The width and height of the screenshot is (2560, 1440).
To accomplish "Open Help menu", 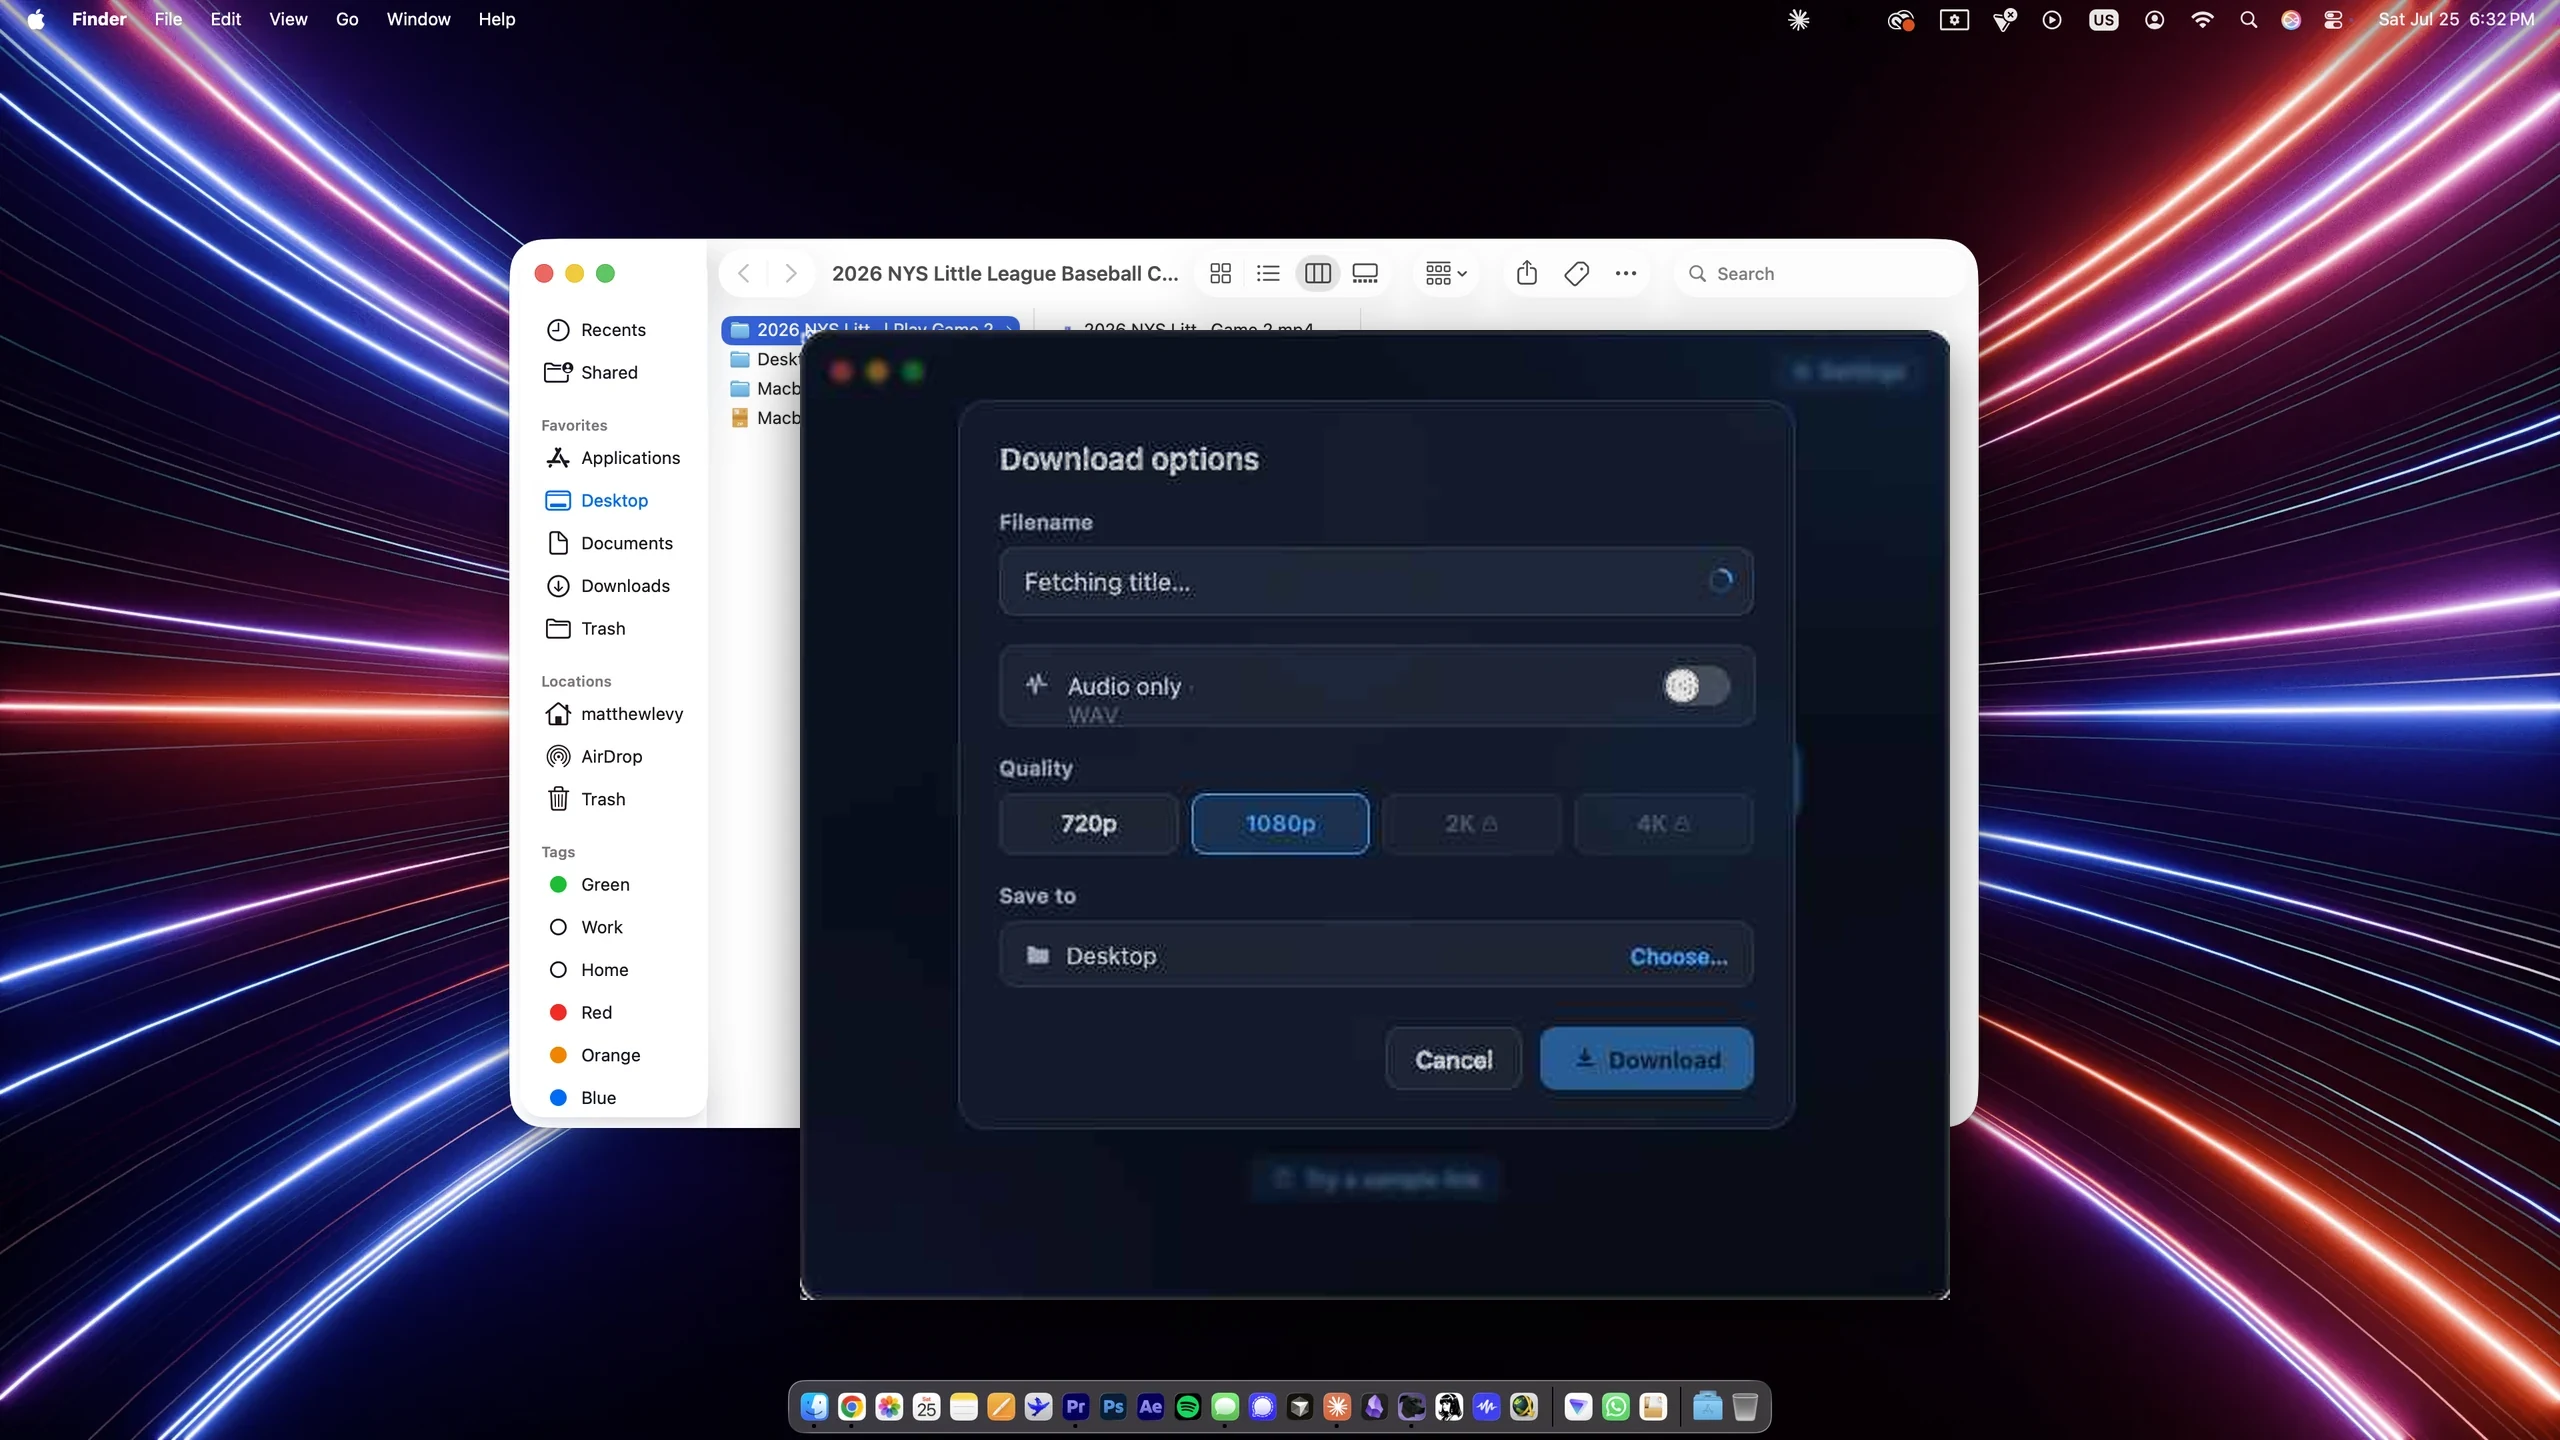I will click(496, 19).
